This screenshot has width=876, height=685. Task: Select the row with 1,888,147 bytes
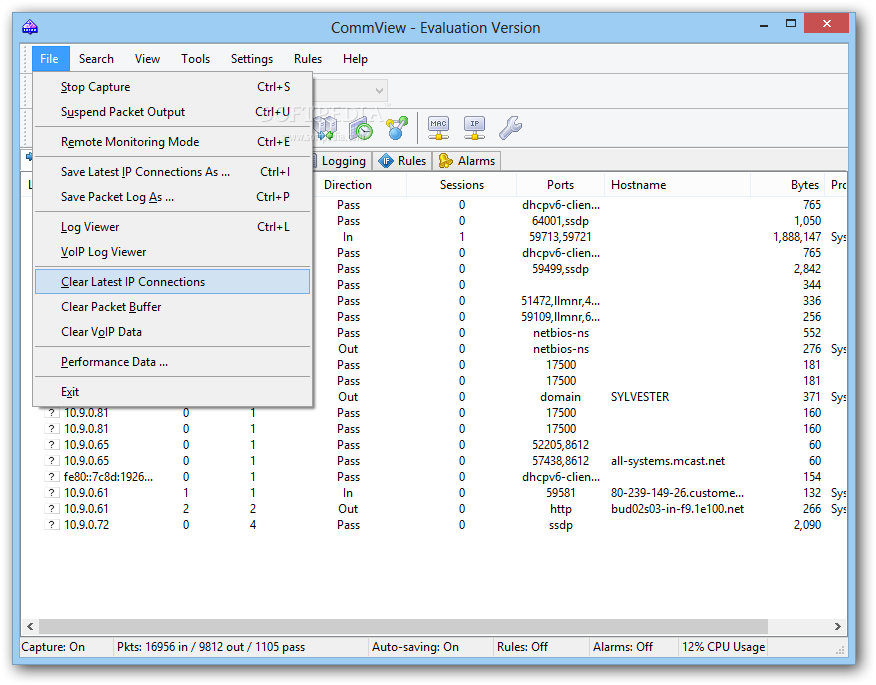point(579,237)
